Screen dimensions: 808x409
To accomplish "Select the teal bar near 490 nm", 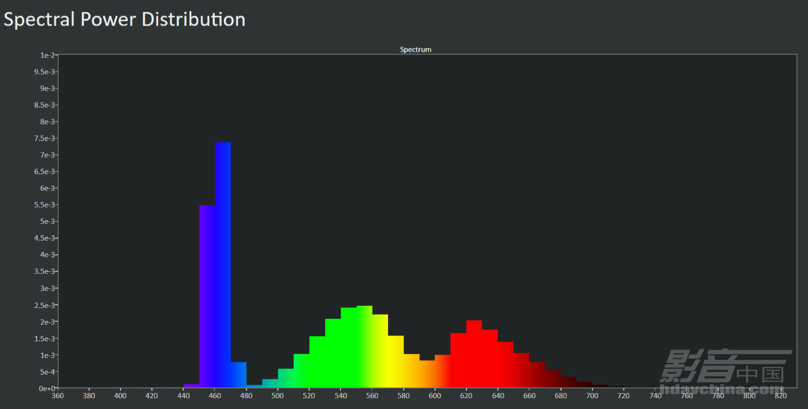I will 270,383.
